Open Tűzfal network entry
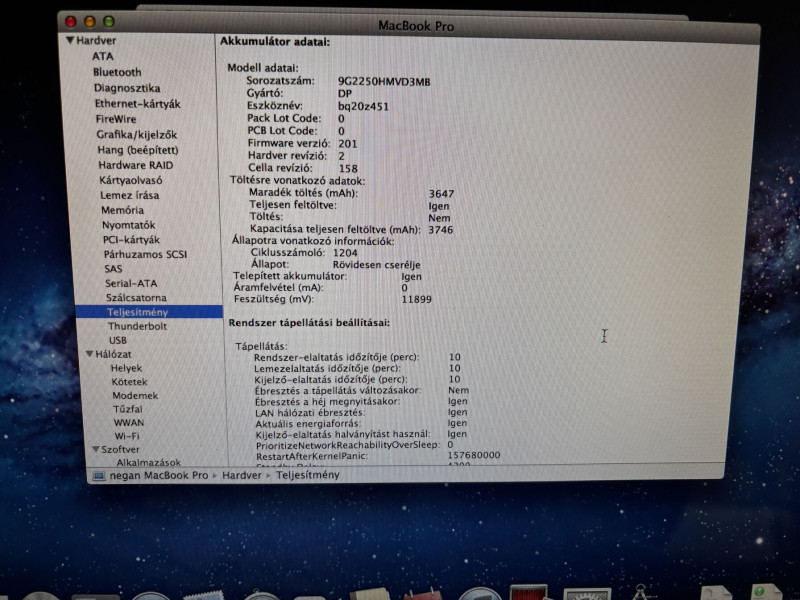800x600 pixels. coord(128,409)
